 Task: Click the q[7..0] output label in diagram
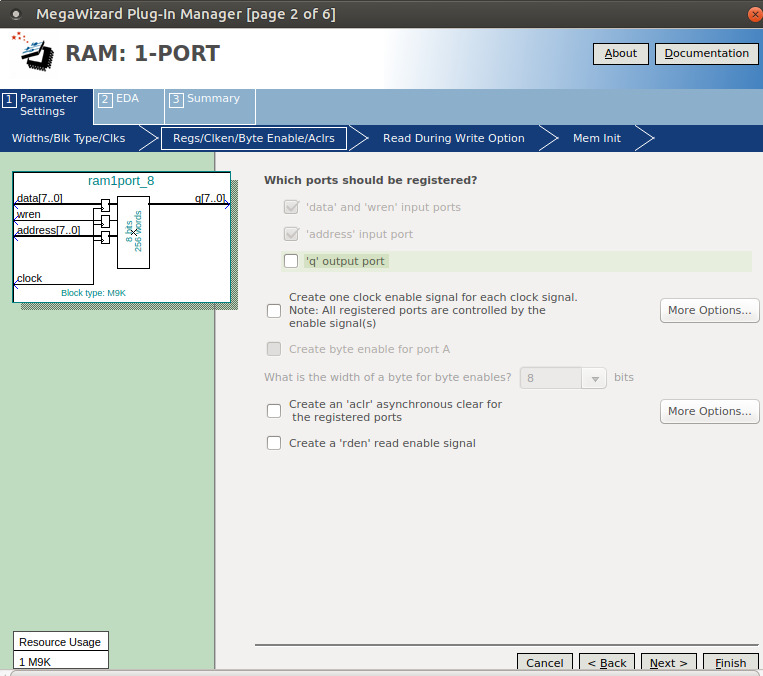210,198
